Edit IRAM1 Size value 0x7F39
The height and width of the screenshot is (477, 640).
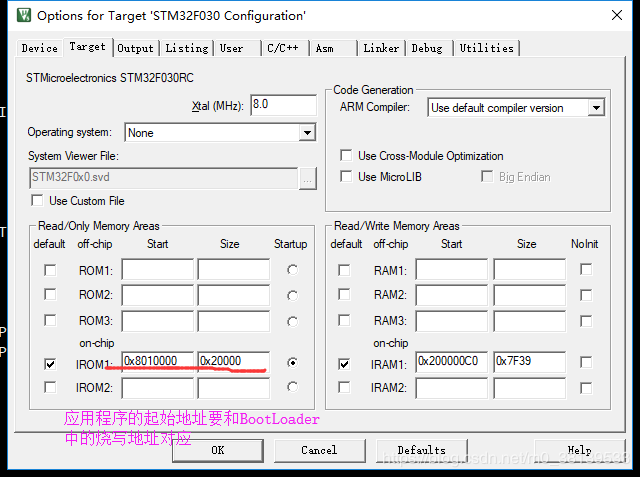pyautogui.click(x=529, y=362)
